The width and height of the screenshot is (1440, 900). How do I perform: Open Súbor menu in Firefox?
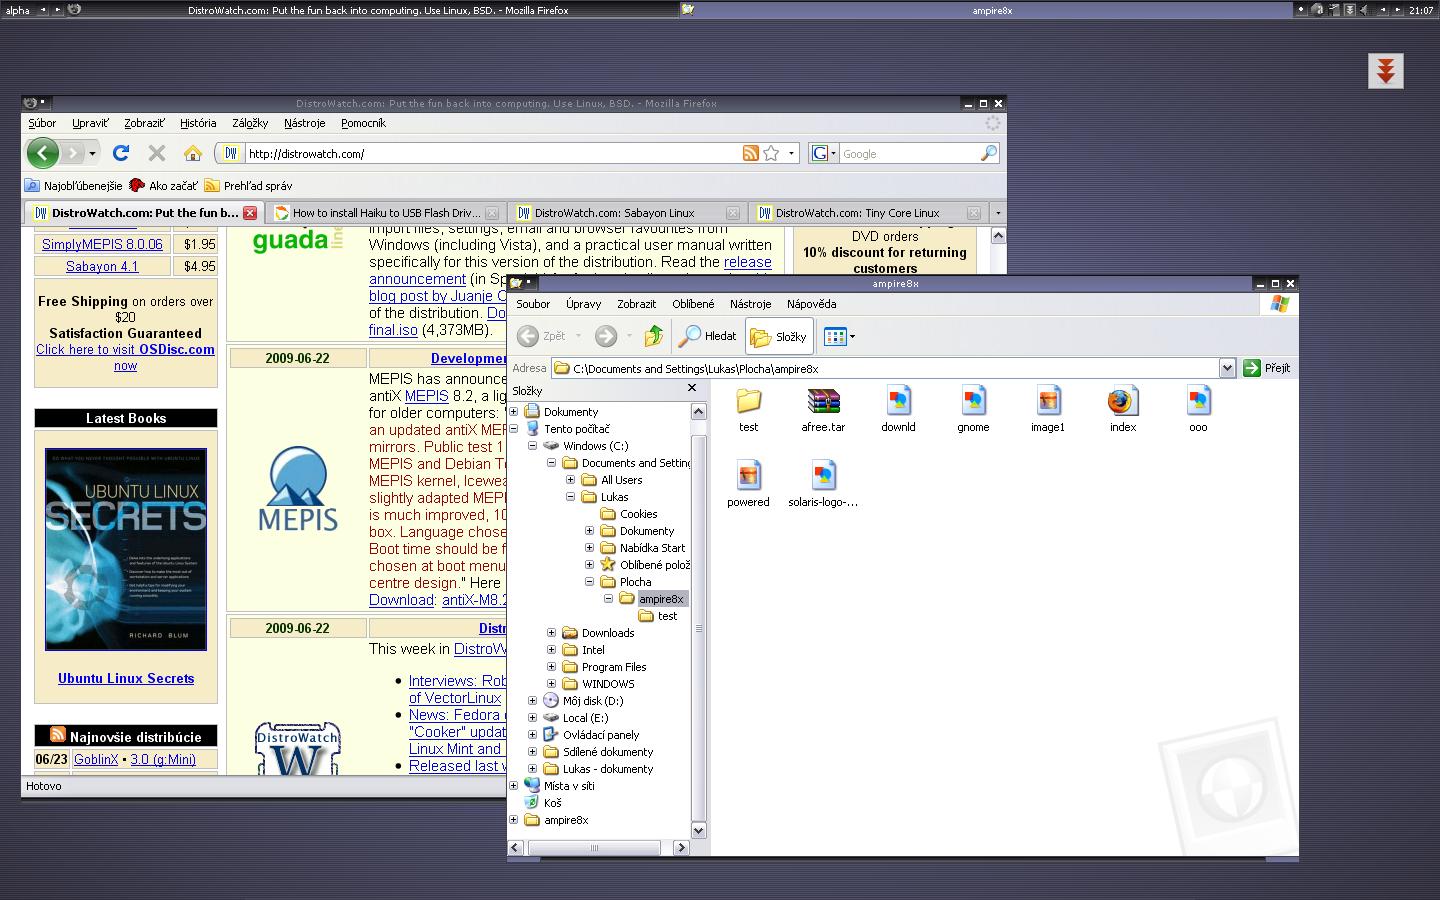click(42, 123)
